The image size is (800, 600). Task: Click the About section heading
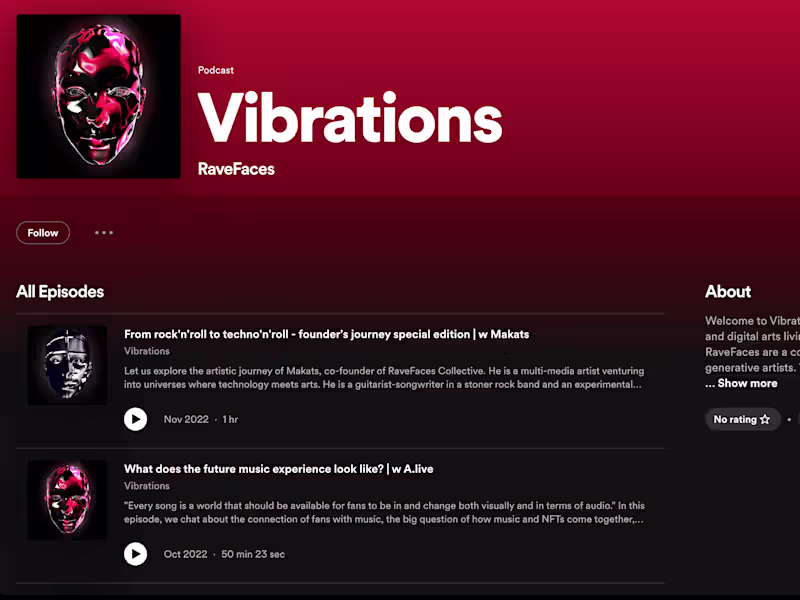pyautogui.click(x=728, y=292)
